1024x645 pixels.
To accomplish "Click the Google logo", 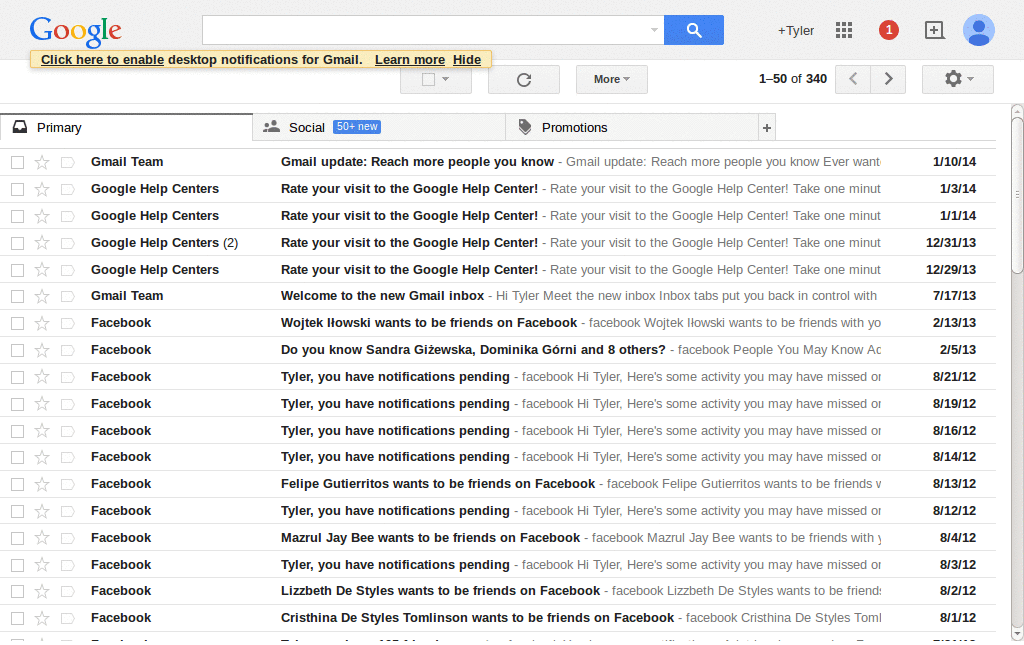I will 75,31.
